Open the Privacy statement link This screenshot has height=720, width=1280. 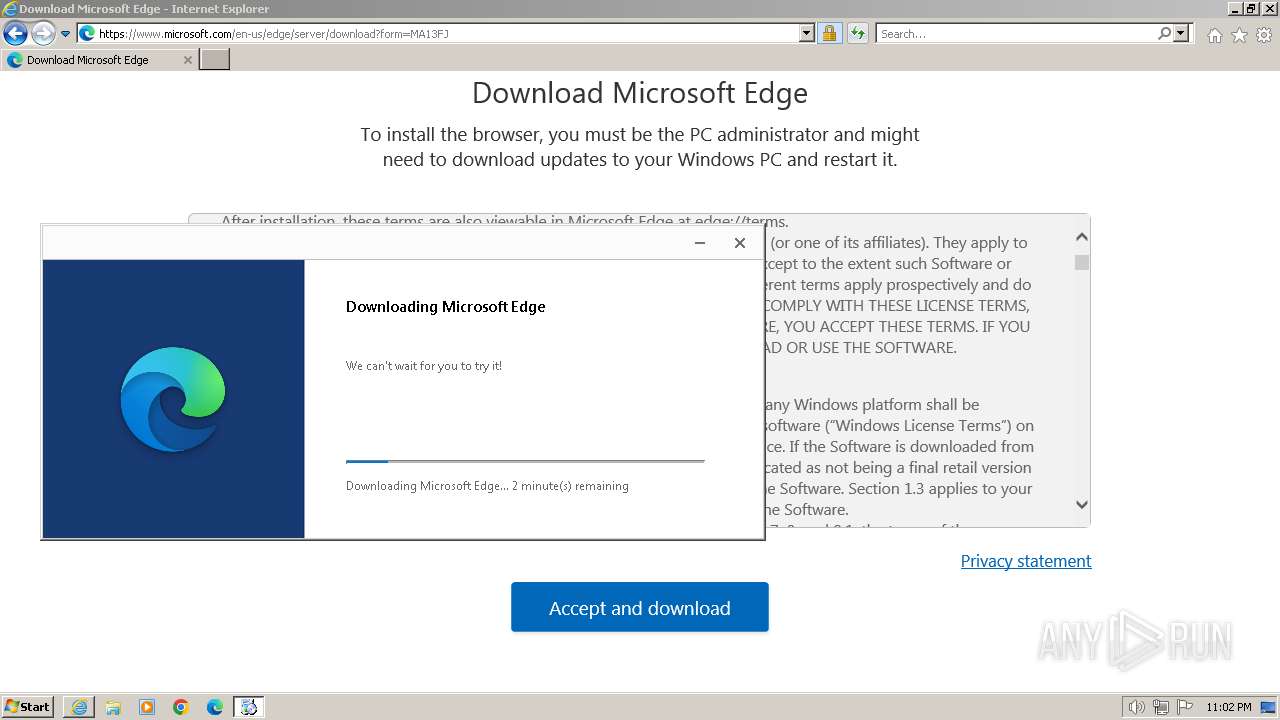click(1026, 561)
